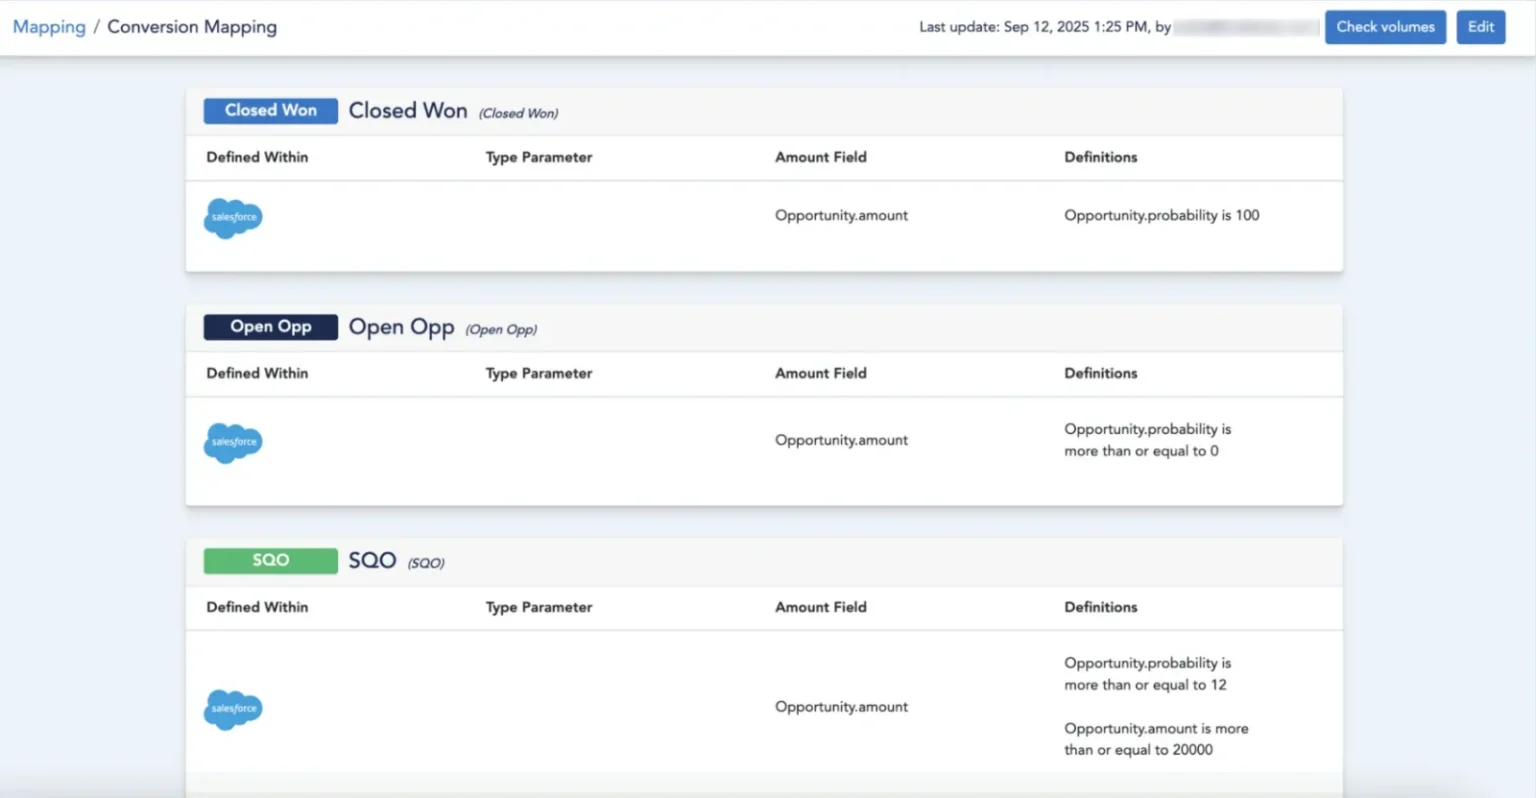Click Opportunity.amount in the SQO card
Image resolution: width=1536 pixels, height=798 pixels.
pos(841,707)
